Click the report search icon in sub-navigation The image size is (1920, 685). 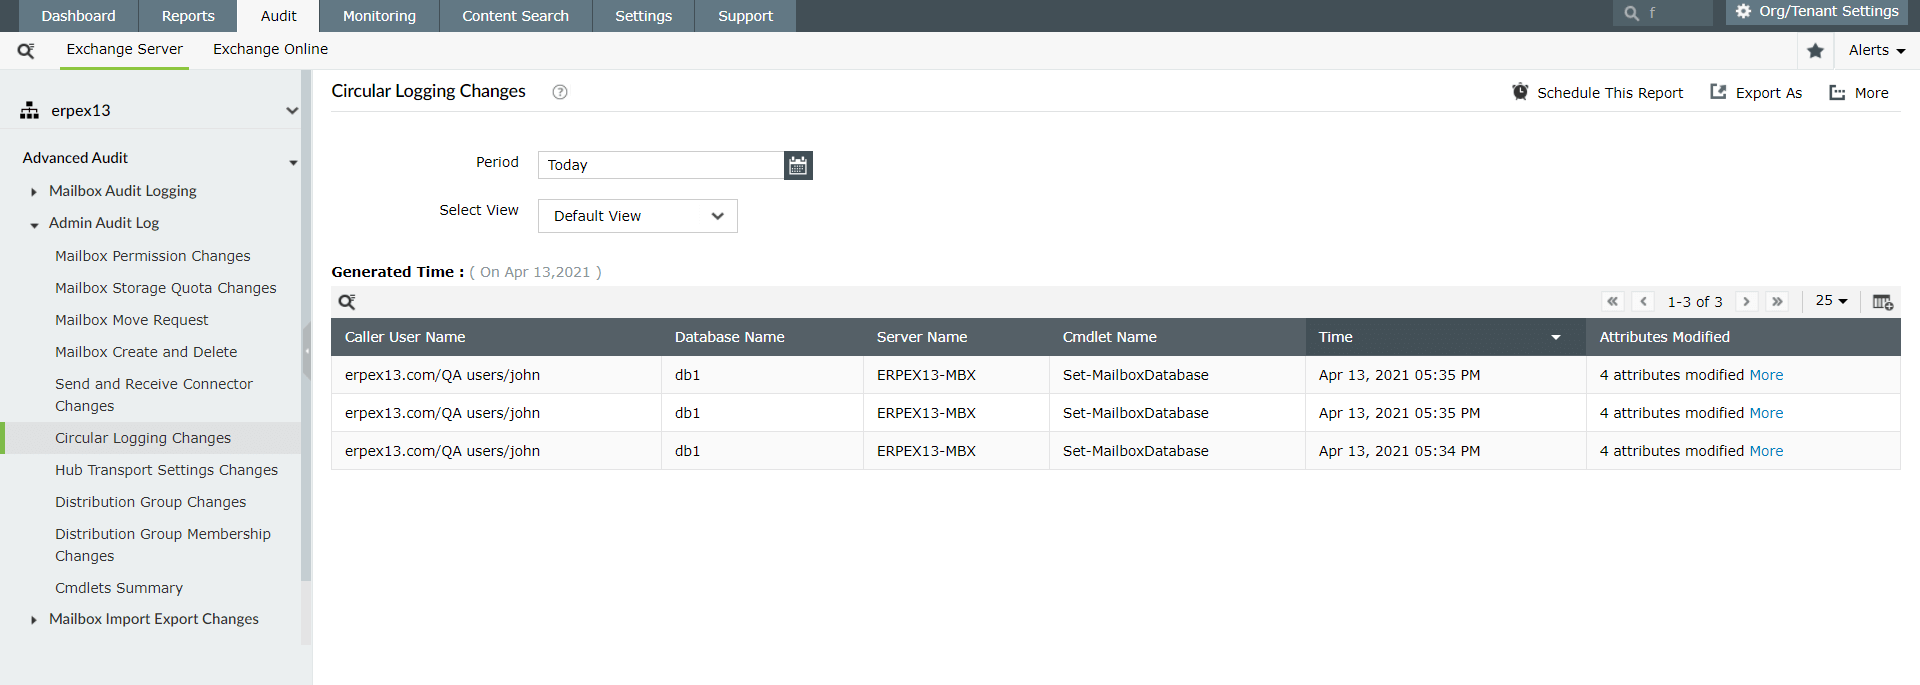(26, 50)
